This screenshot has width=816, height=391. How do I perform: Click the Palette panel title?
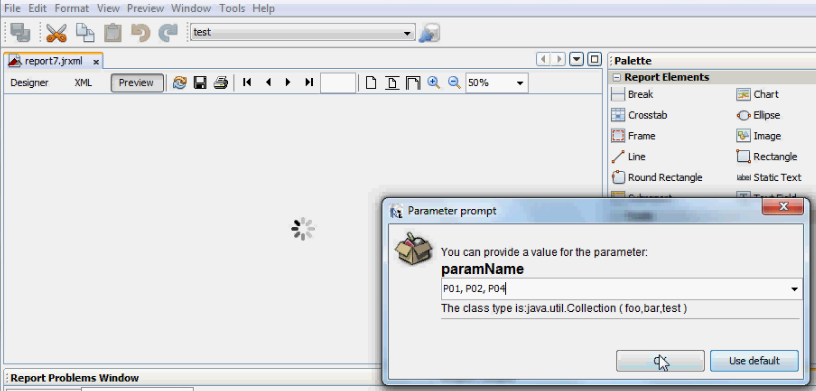[633, 61]
